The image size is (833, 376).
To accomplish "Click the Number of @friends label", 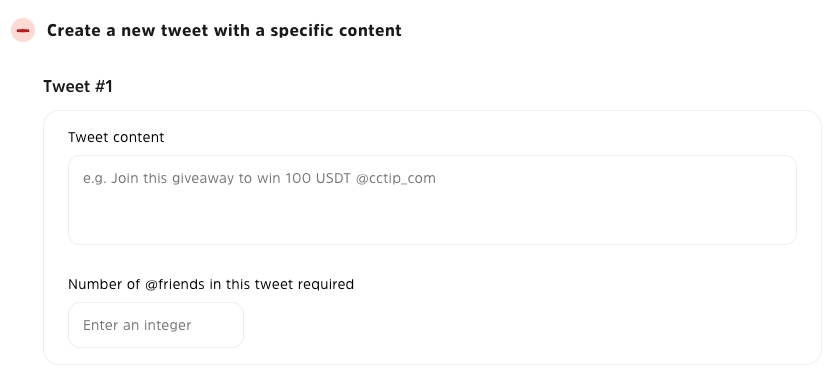I will pos(211,284).
